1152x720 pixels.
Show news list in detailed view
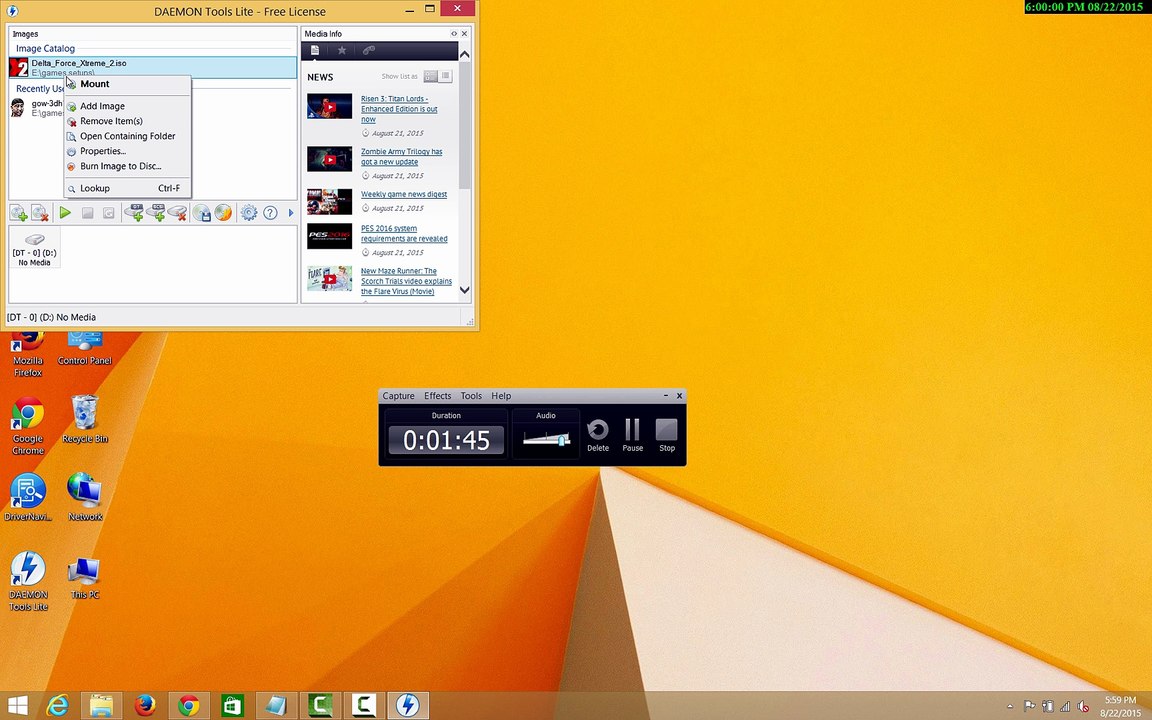click(431, 76)
